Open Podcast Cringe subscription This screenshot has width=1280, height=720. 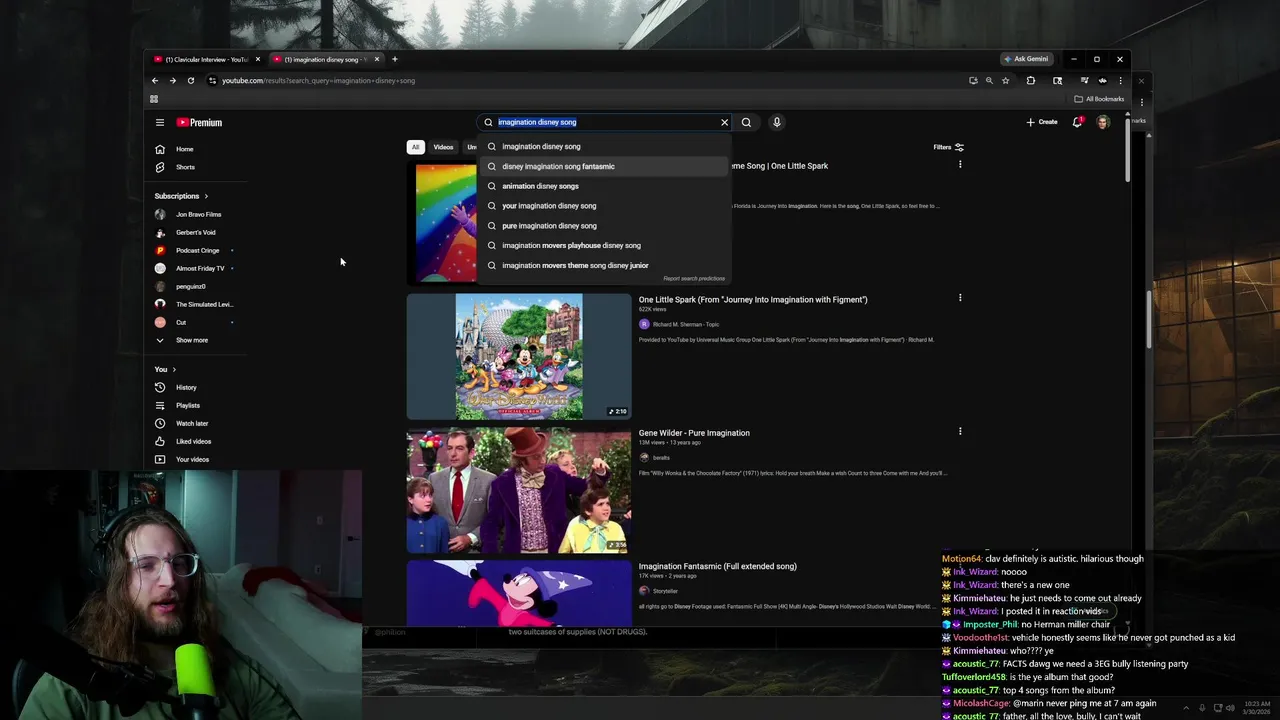coord(197,250)
